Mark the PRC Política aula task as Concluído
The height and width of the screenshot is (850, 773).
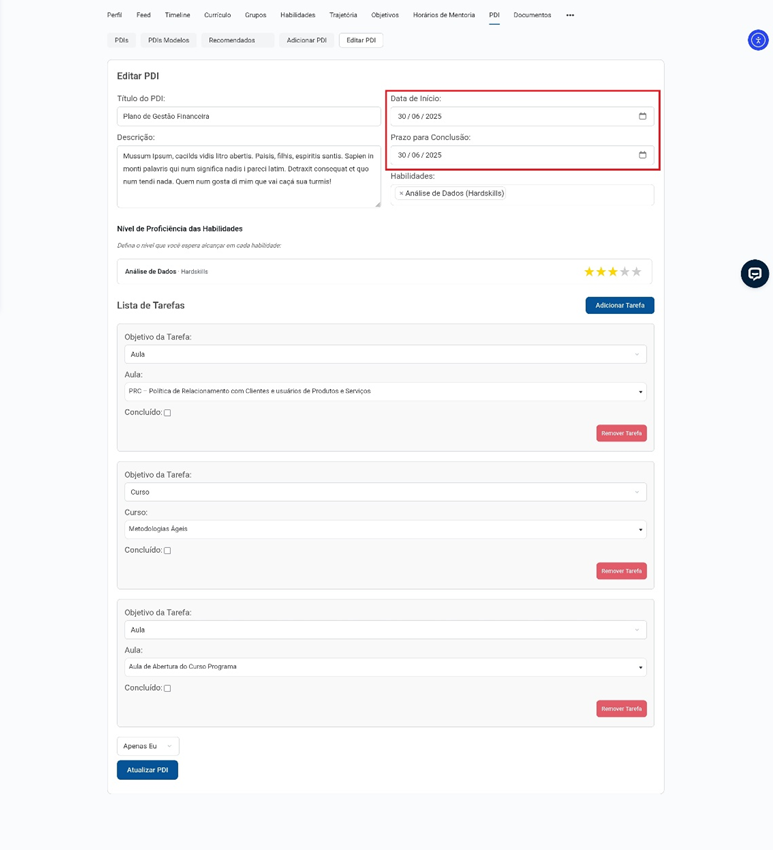coord(167,413)
